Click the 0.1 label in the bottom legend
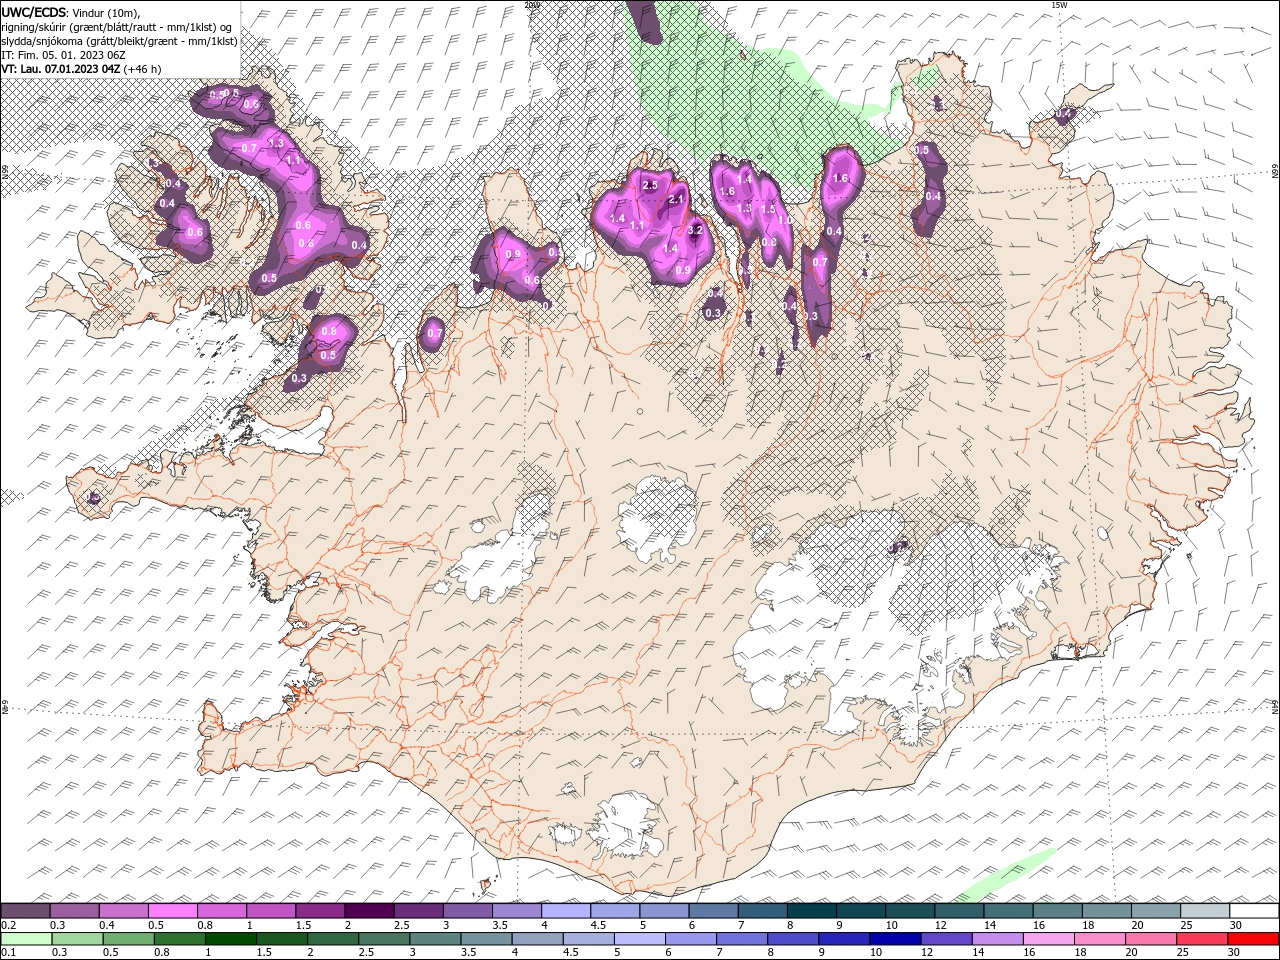This screenshot has height=960, width=1280. click(x=9, y=953)
